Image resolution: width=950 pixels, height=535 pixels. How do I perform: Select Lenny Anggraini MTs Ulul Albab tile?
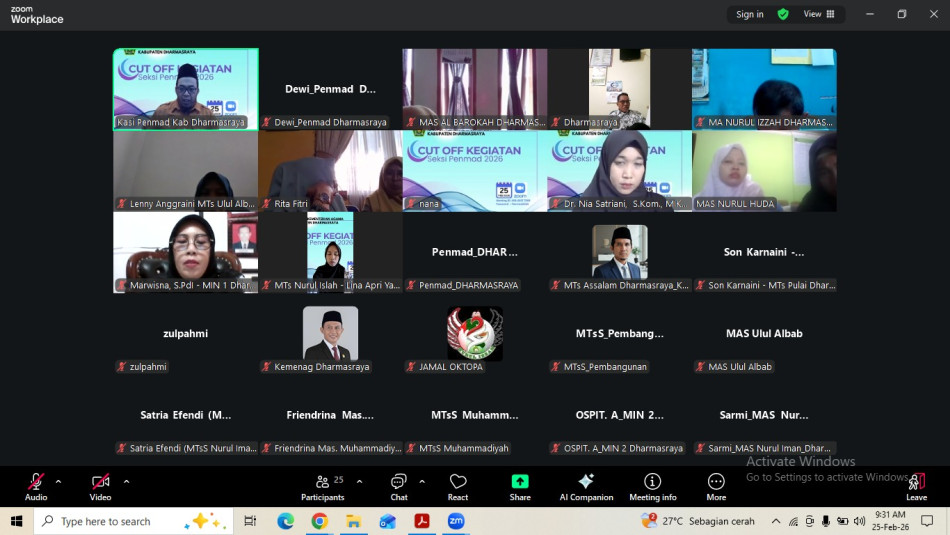pyautogui.click(x=185, y=171)
